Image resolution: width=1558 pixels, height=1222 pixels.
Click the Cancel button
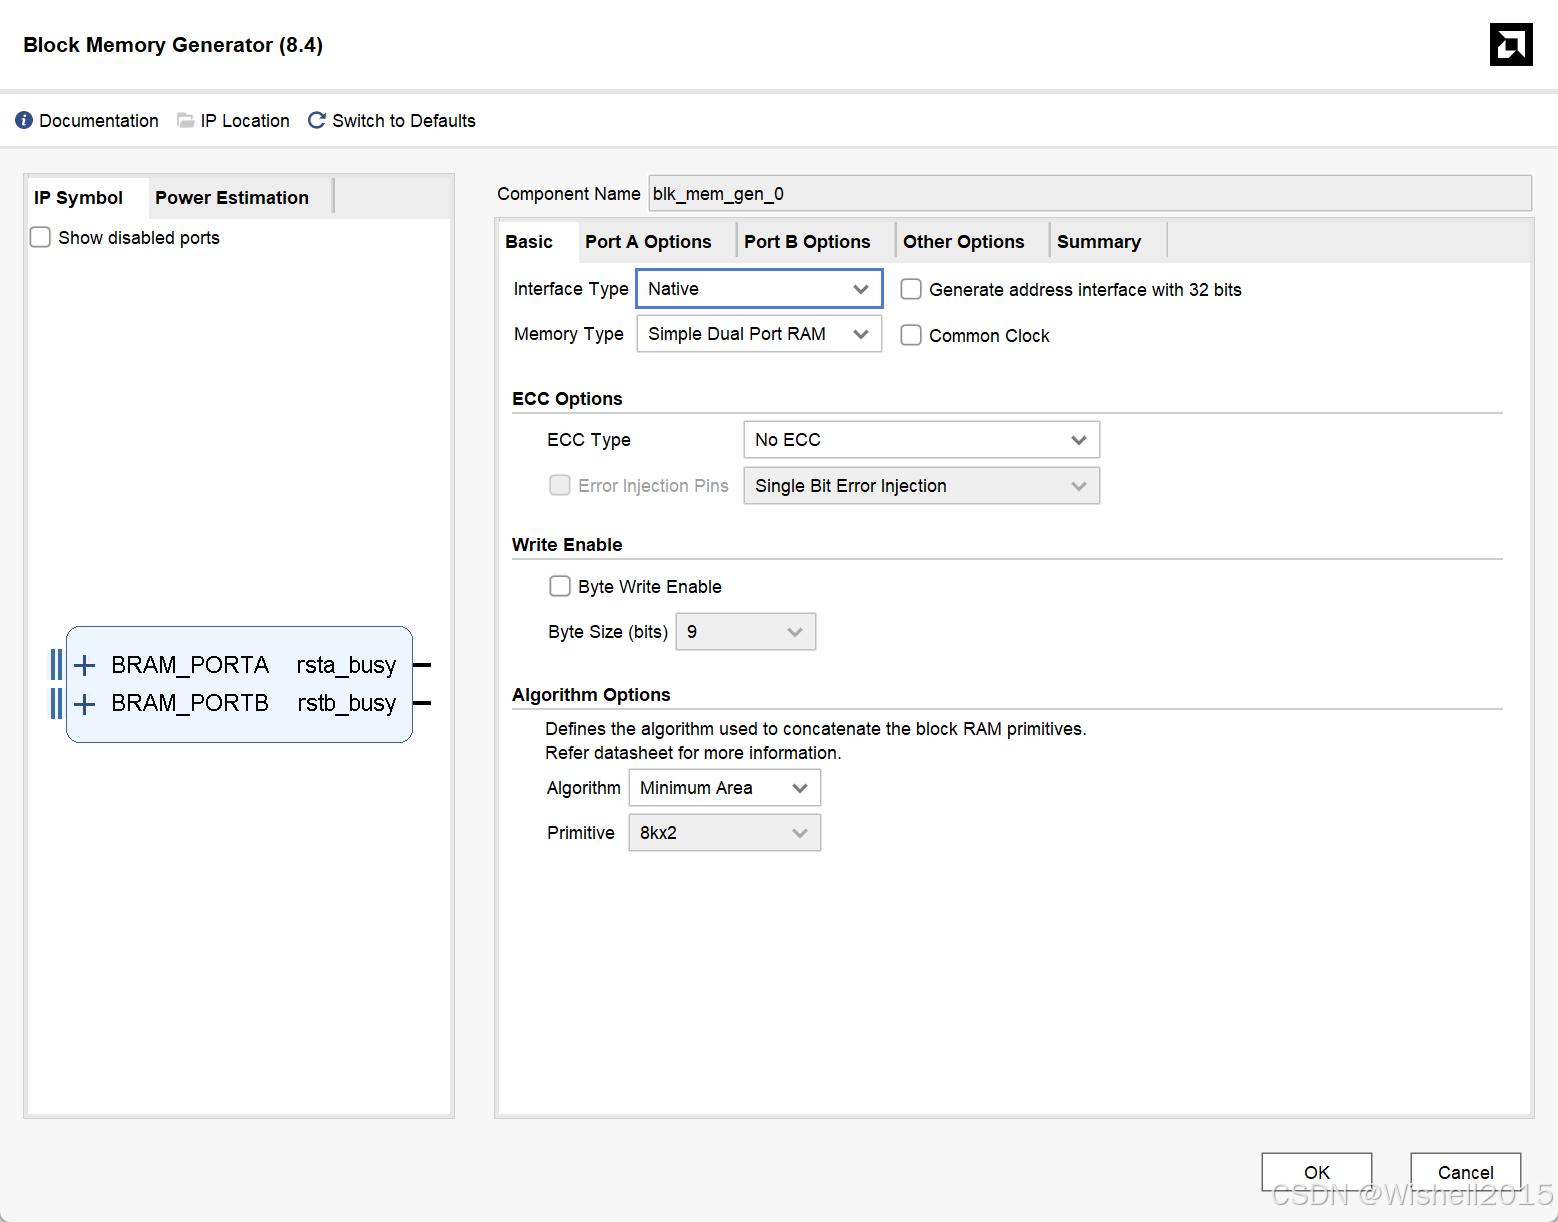click(x=1466, y=1172)
